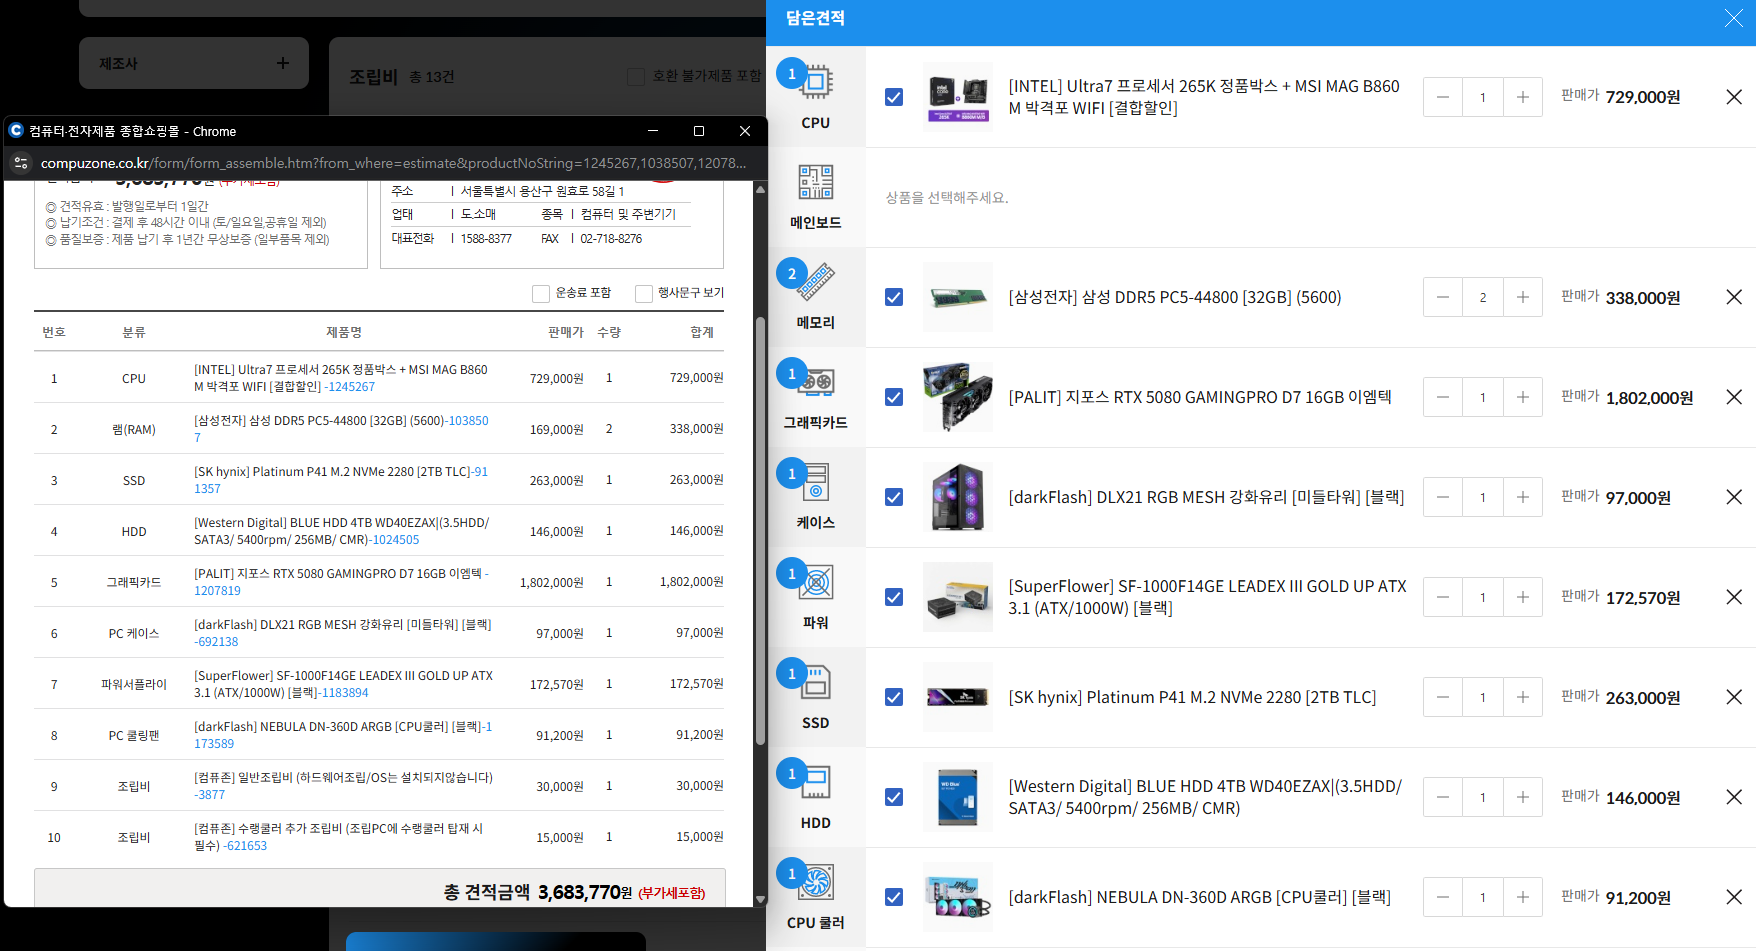Uncheck the SuperFlower power item
Viewport: 1756px width, 951px height.
[894, 597]
